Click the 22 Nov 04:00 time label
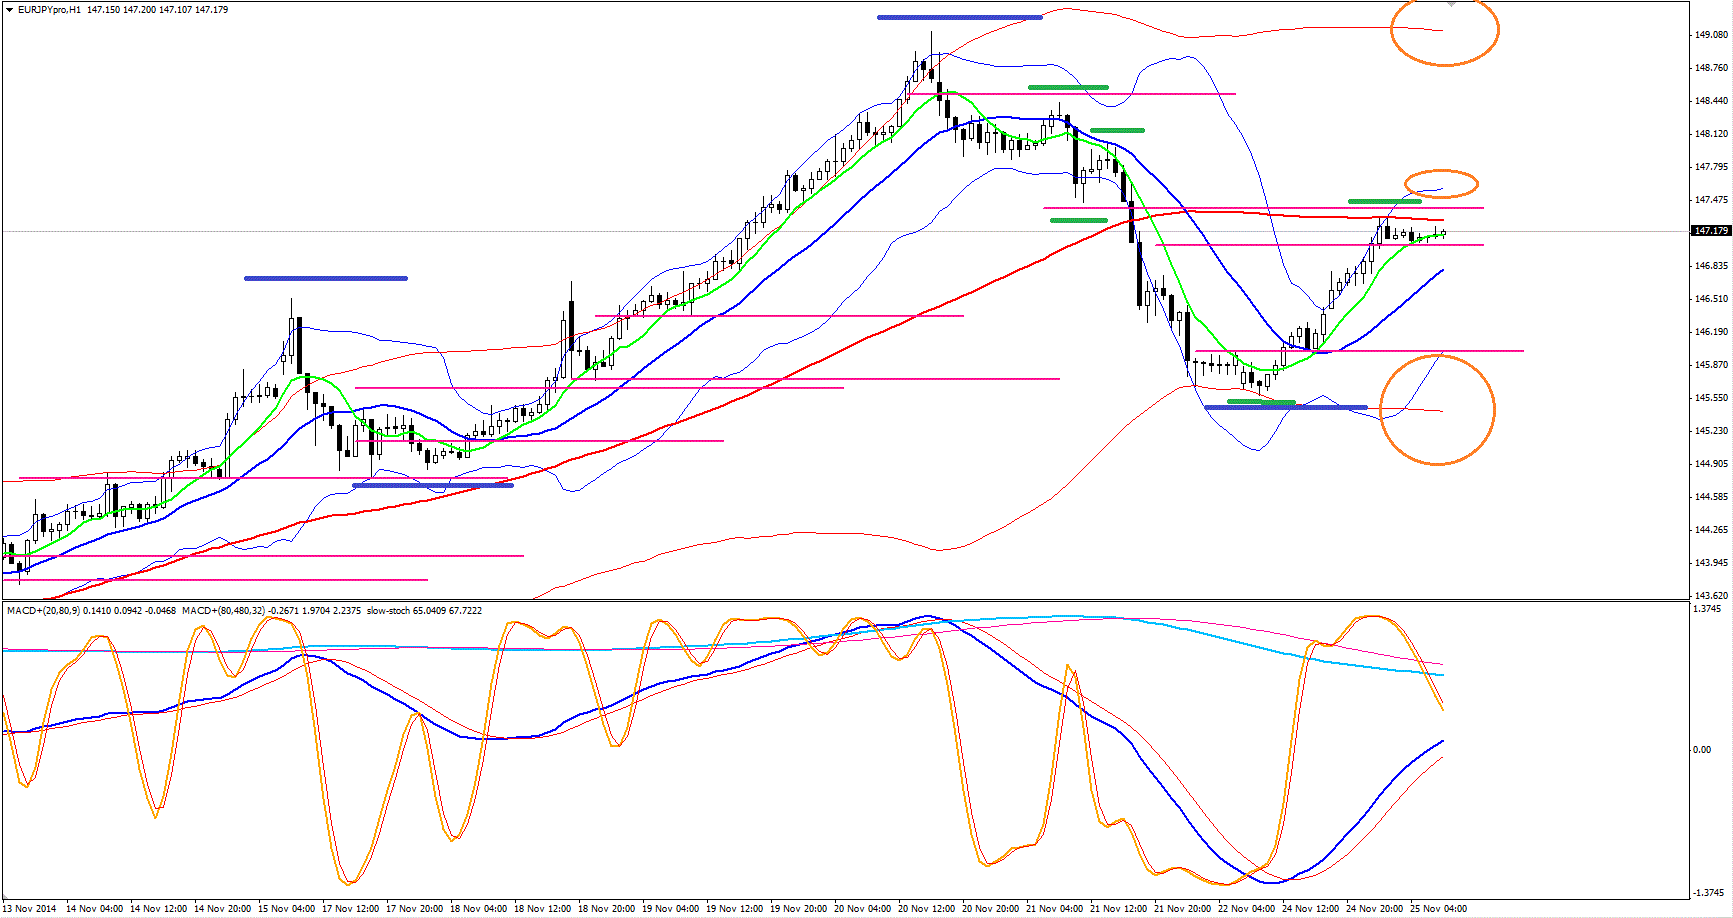 point(1246,909)
